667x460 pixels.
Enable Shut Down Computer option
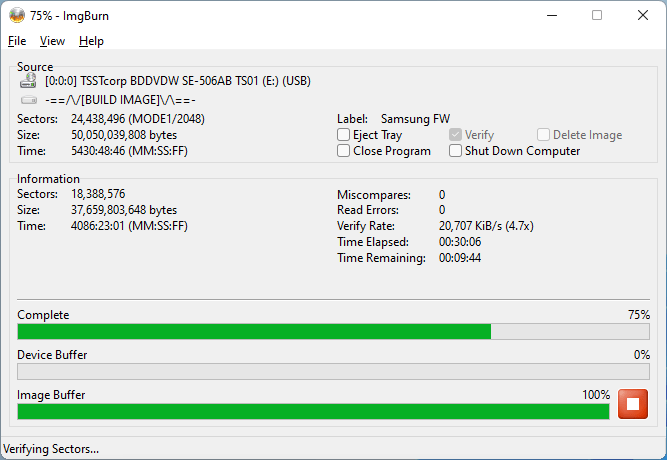(456, 151)
